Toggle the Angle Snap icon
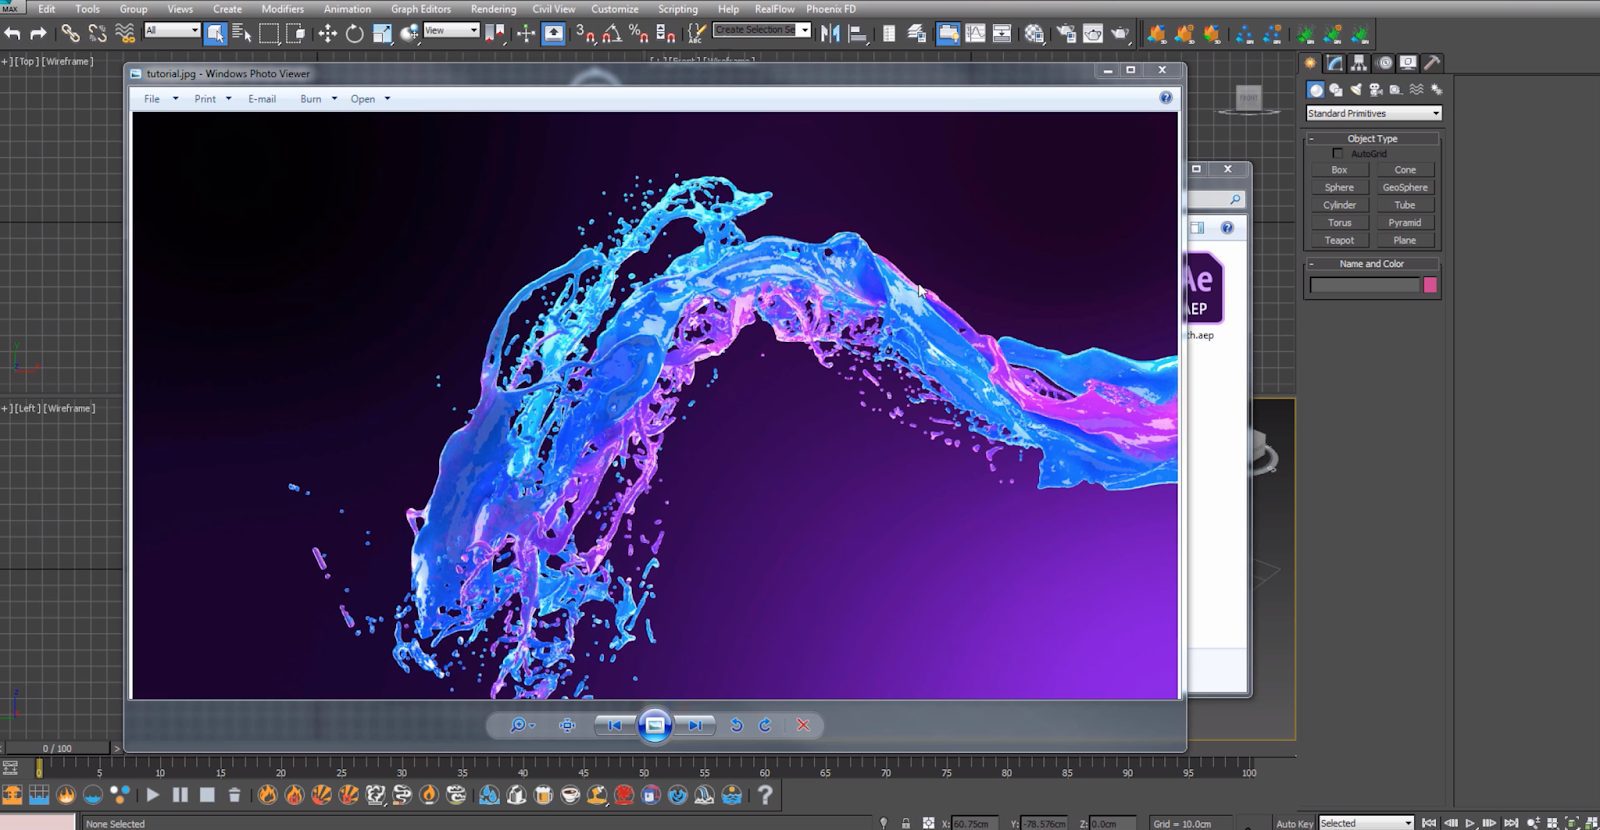 (x=611, y=34)
